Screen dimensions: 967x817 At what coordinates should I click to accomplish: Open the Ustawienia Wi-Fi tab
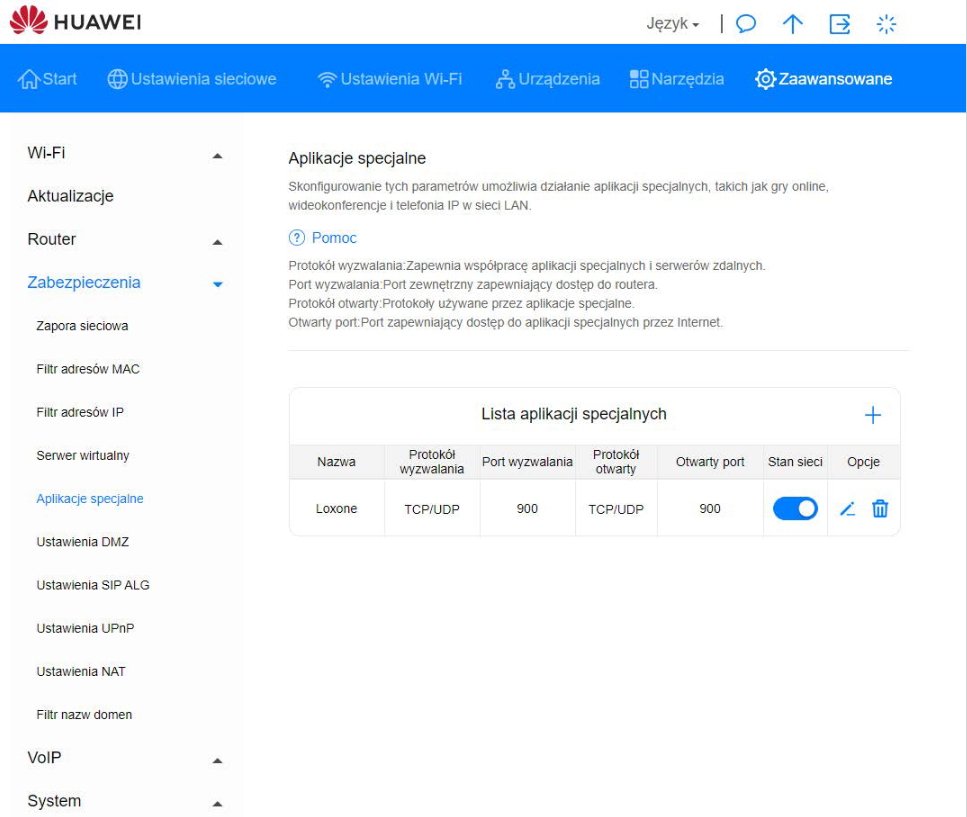[x=389, y=79]
